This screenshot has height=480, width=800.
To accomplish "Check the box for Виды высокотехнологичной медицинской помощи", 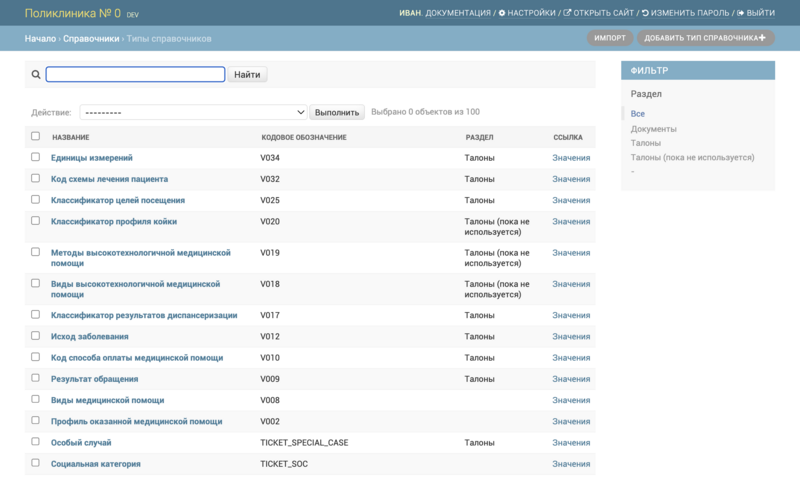I will pyautogui.click(x=35, y=283).
